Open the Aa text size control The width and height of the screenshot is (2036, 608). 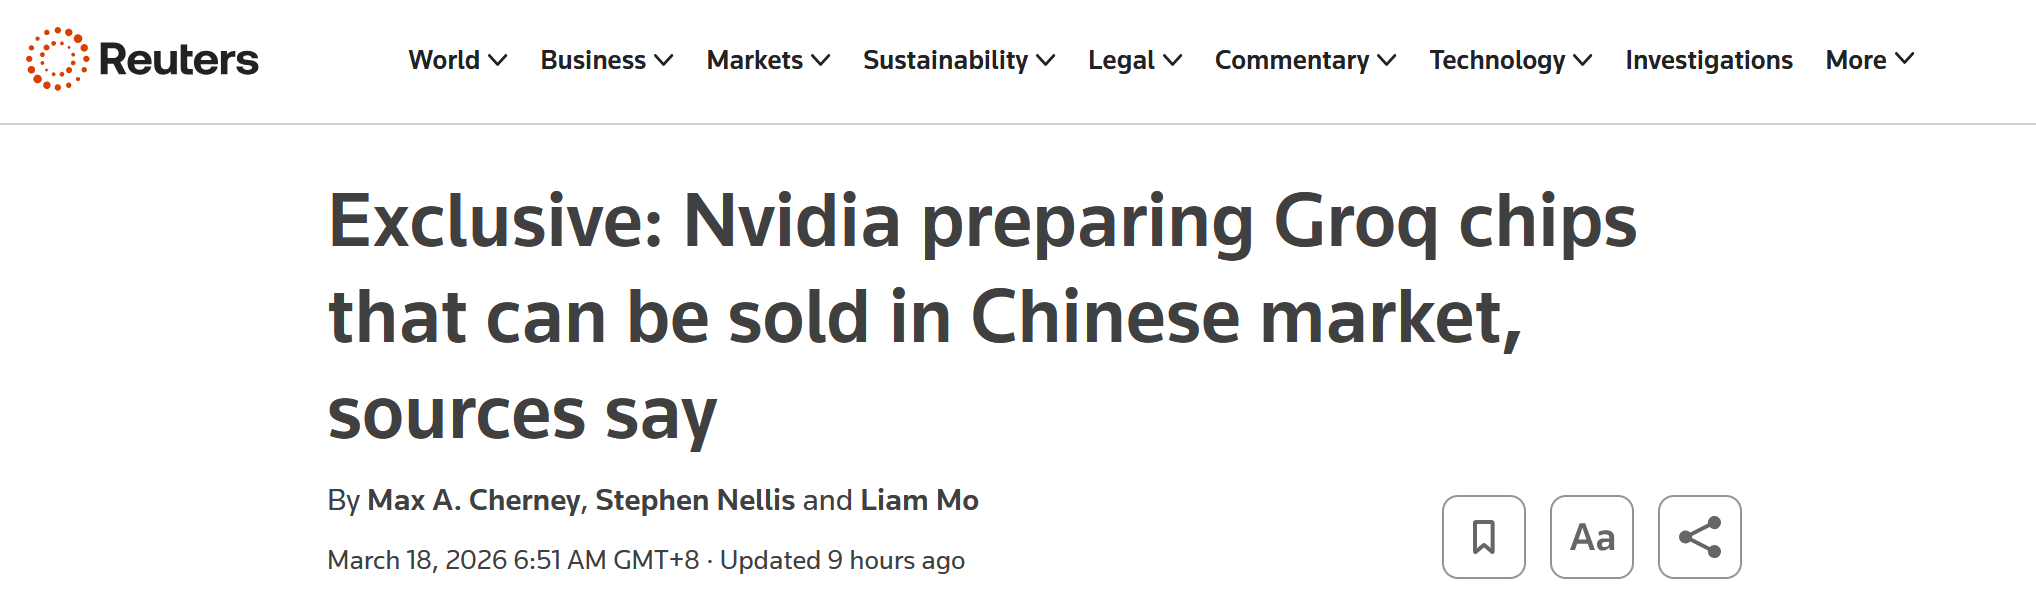(x=1591, y=537)
